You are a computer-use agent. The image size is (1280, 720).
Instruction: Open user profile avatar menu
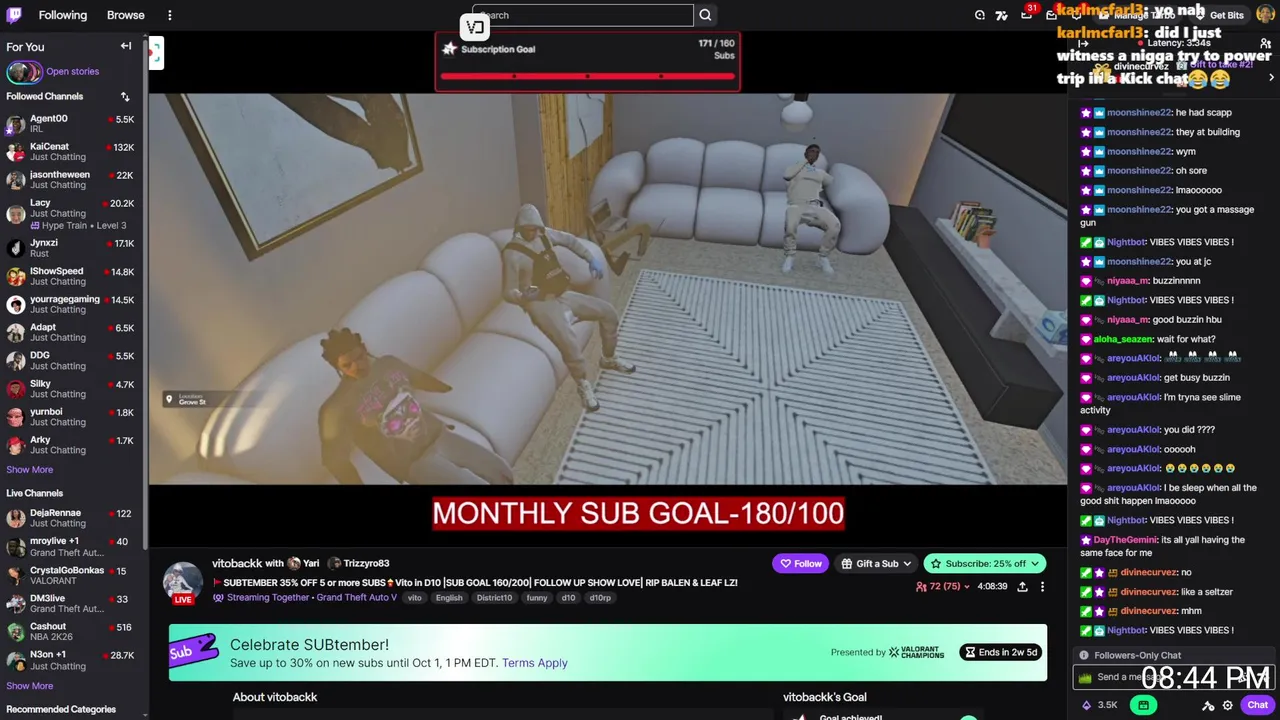(1265, 15)
